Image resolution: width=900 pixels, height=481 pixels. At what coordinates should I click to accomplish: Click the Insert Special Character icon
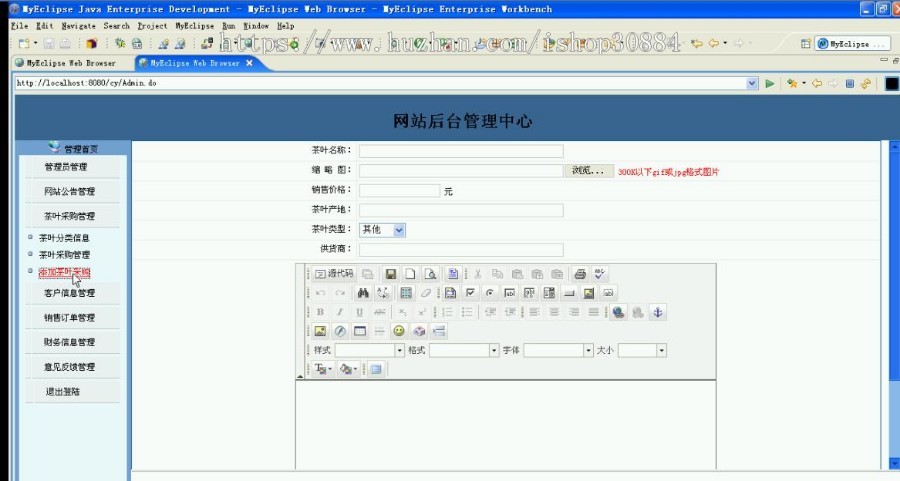click(419, 331)
